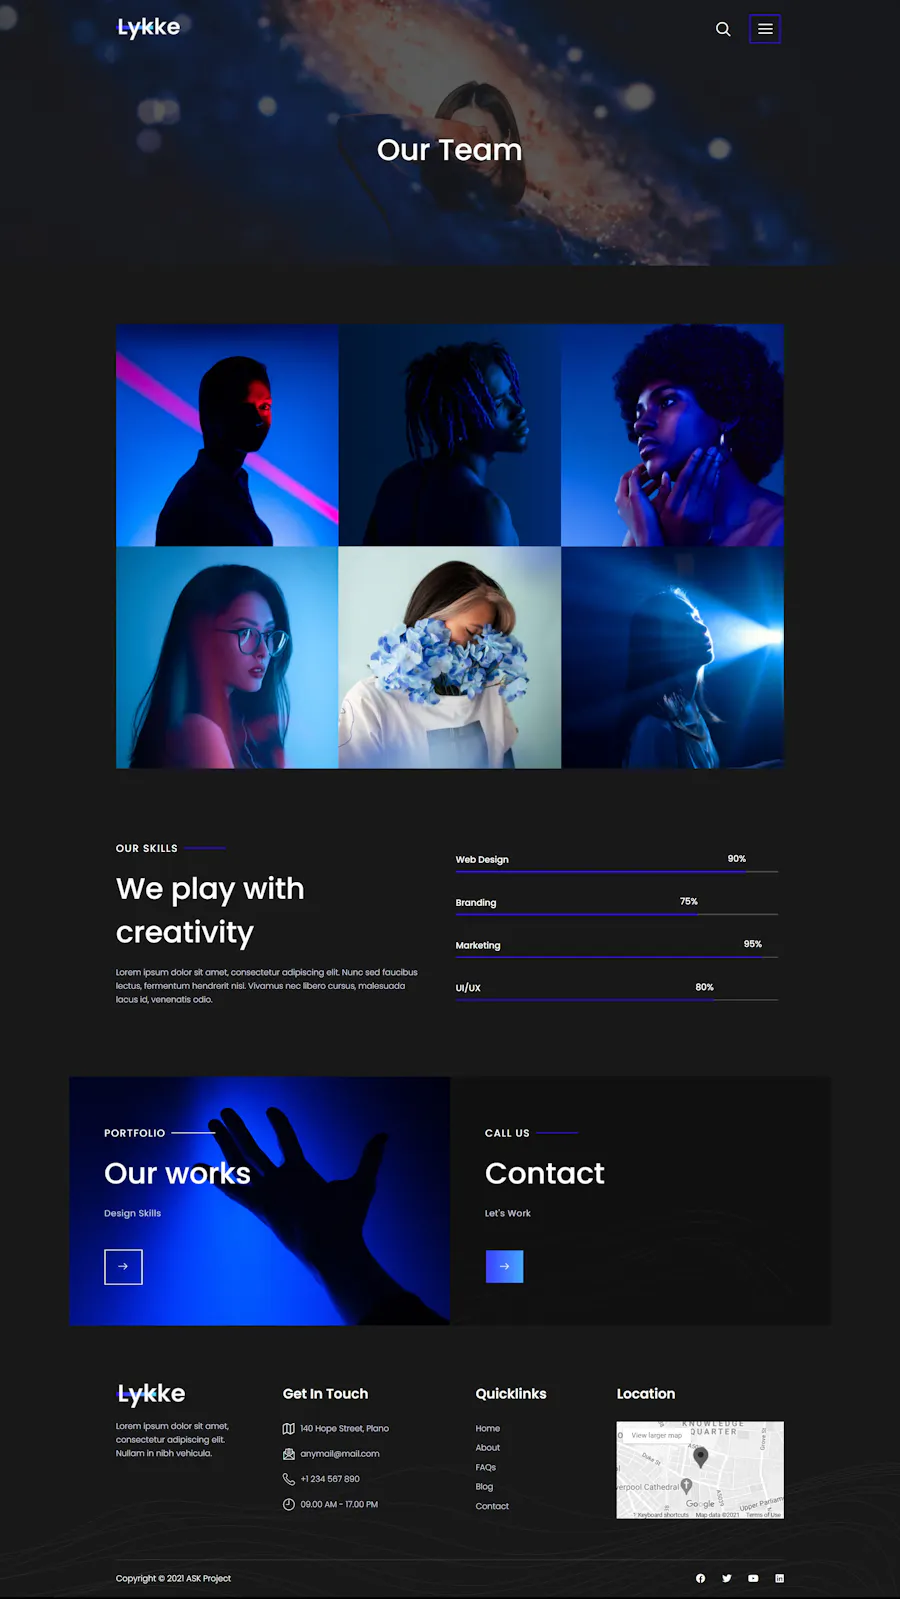Click View larger map on the map
The height and width of the screenshot is (1599, 900).
[x=656, y=1435]
